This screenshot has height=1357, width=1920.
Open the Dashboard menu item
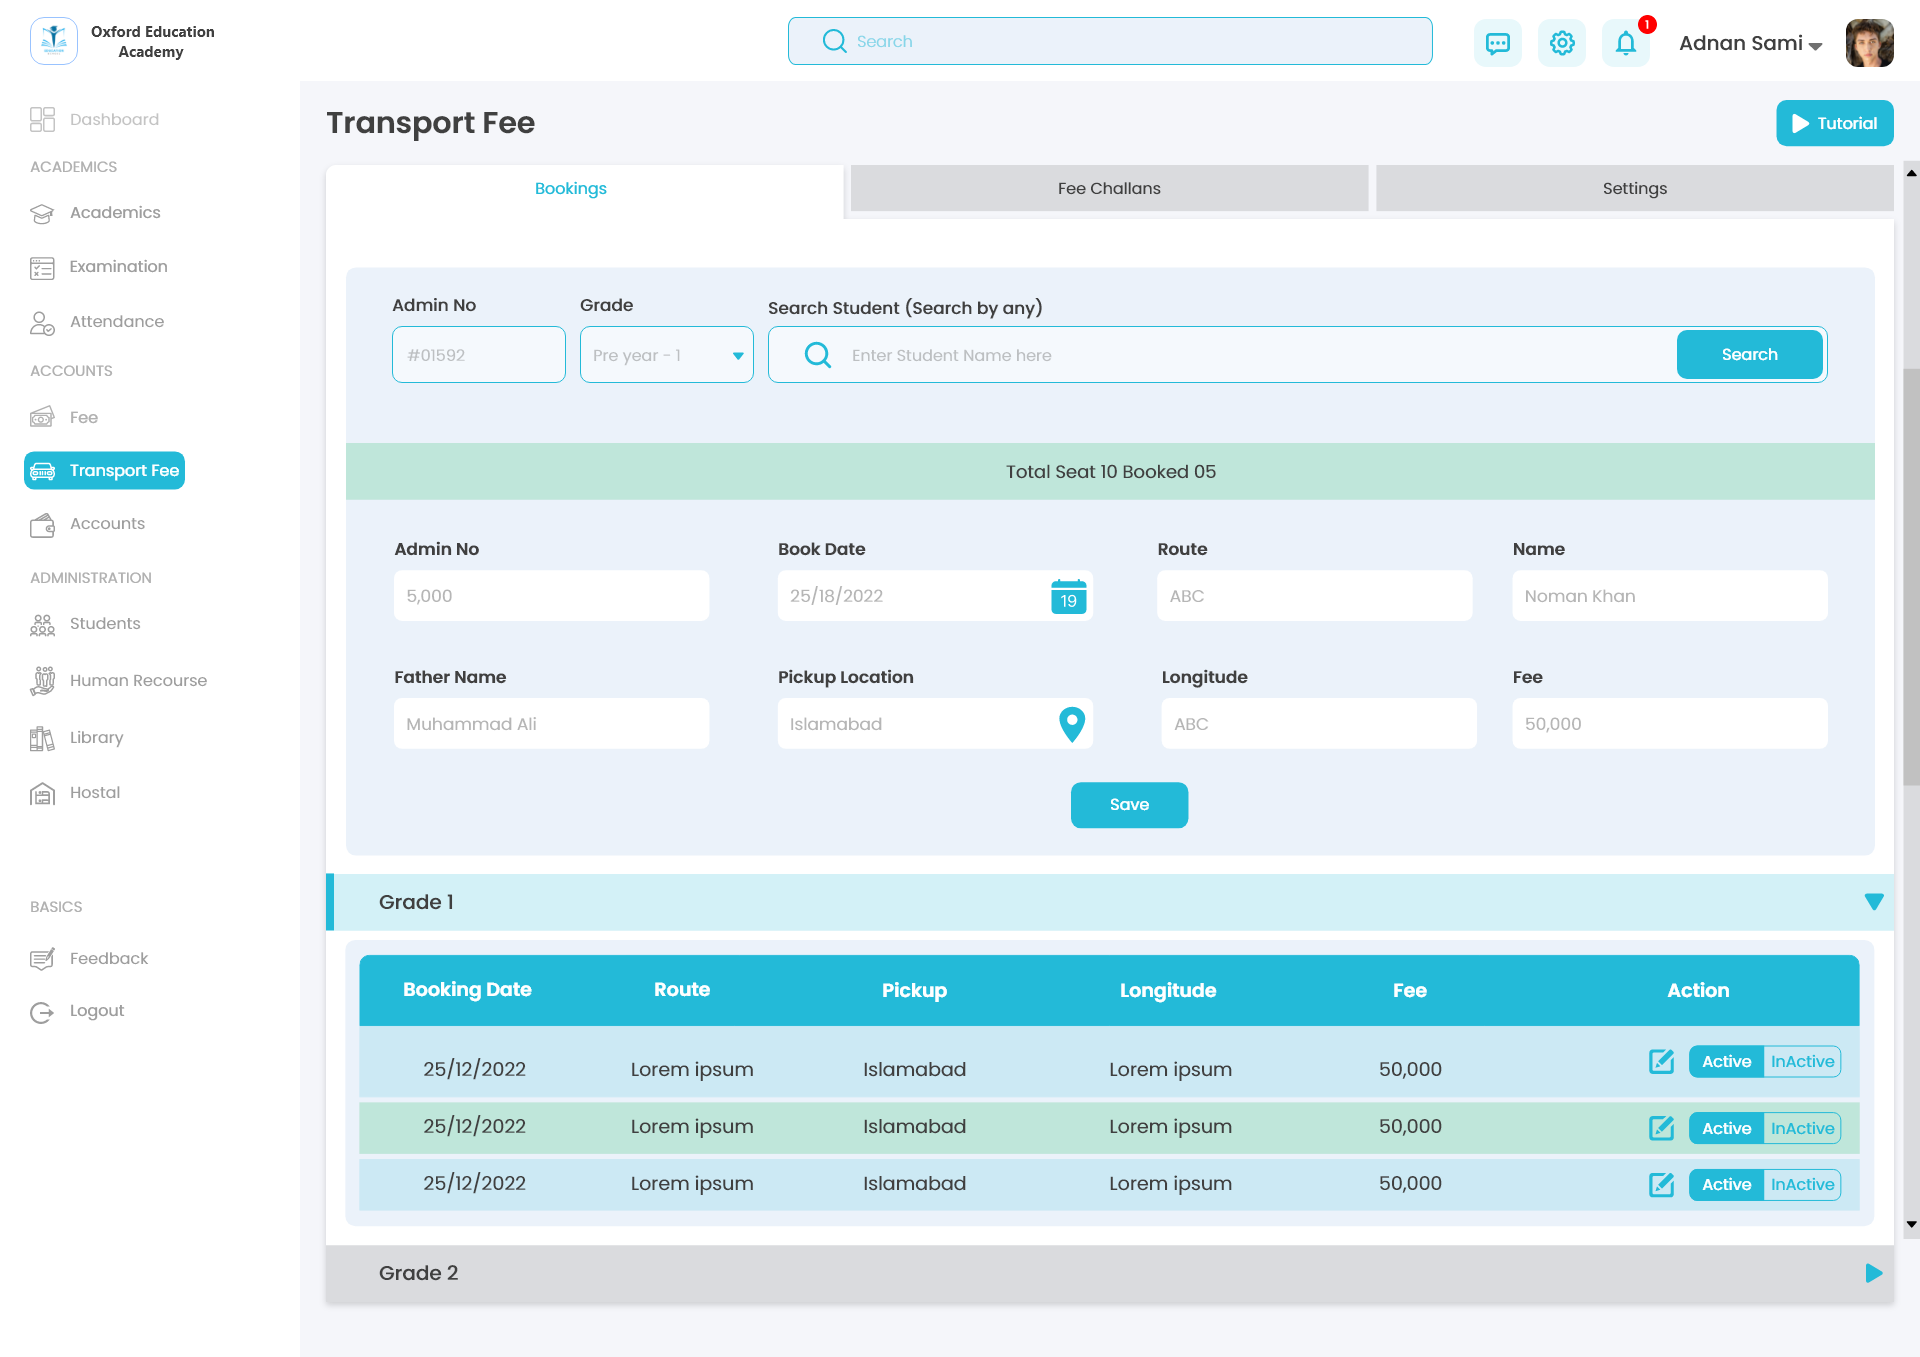(114, 119)
